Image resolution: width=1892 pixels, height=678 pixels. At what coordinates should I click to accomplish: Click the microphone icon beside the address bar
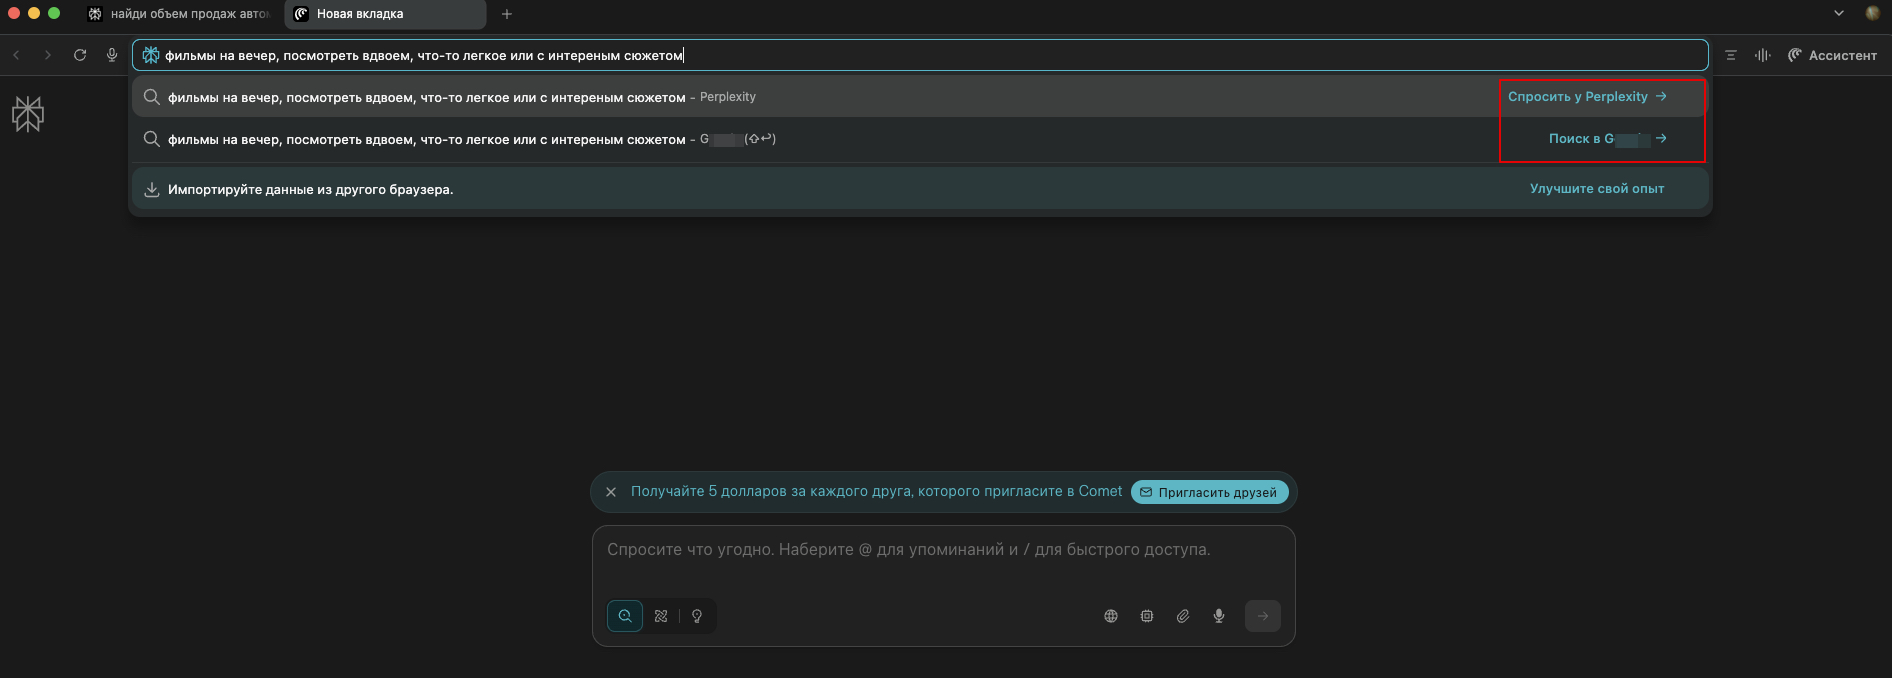pos(112,55)
